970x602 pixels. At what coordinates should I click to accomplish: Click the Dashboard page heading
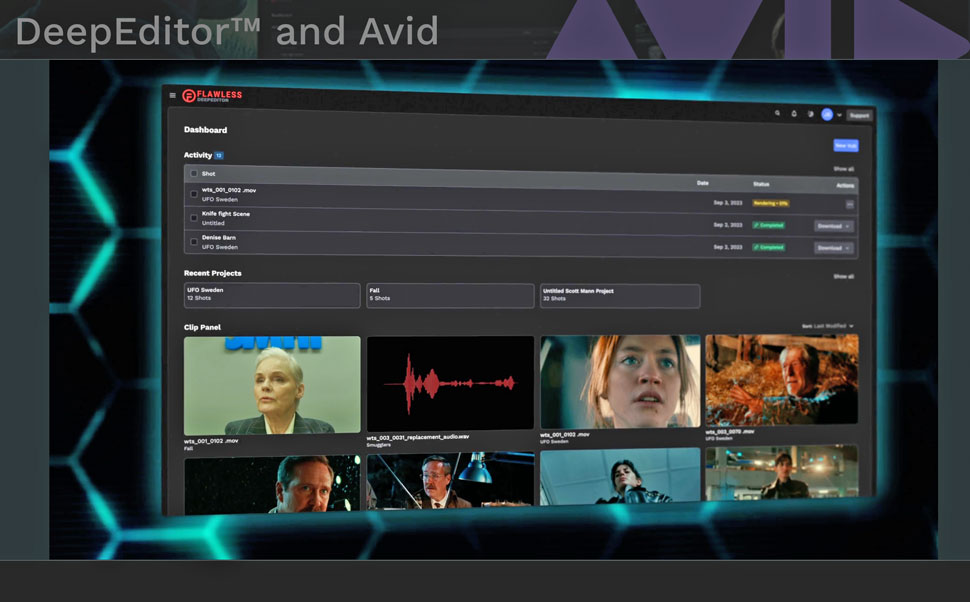coord(205,130)
